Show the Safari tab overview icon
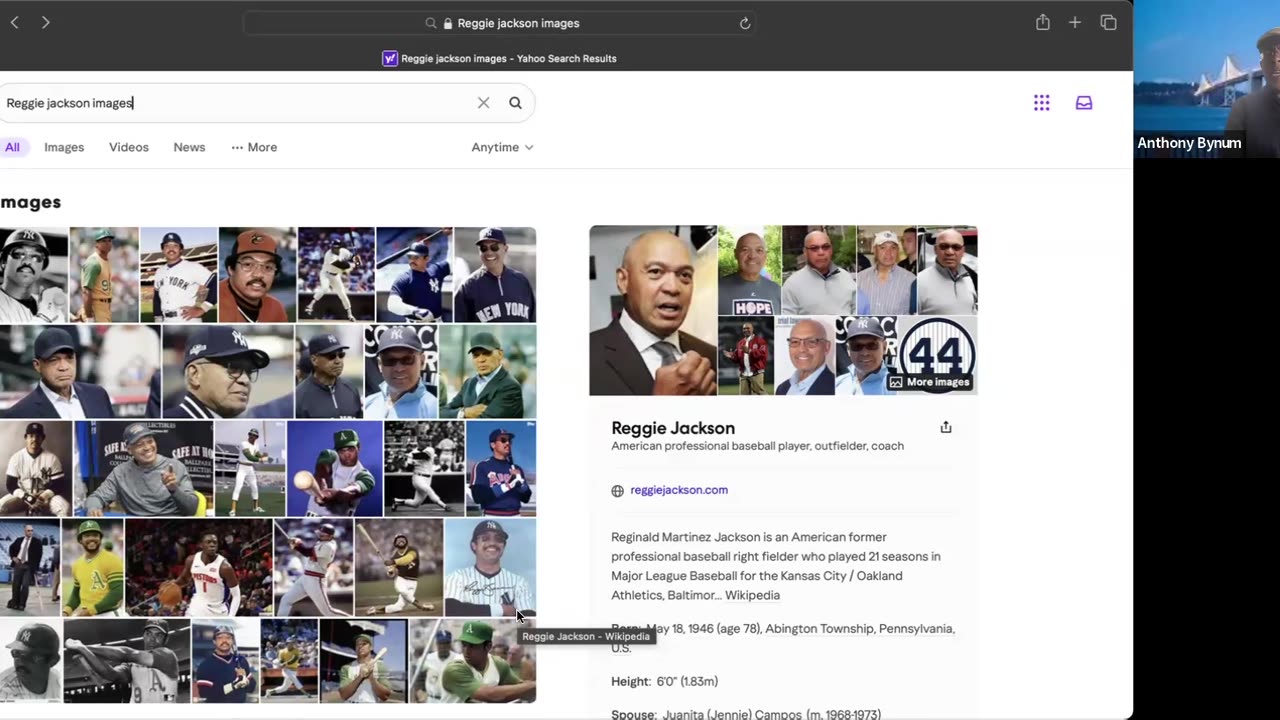 [1108, 22]
